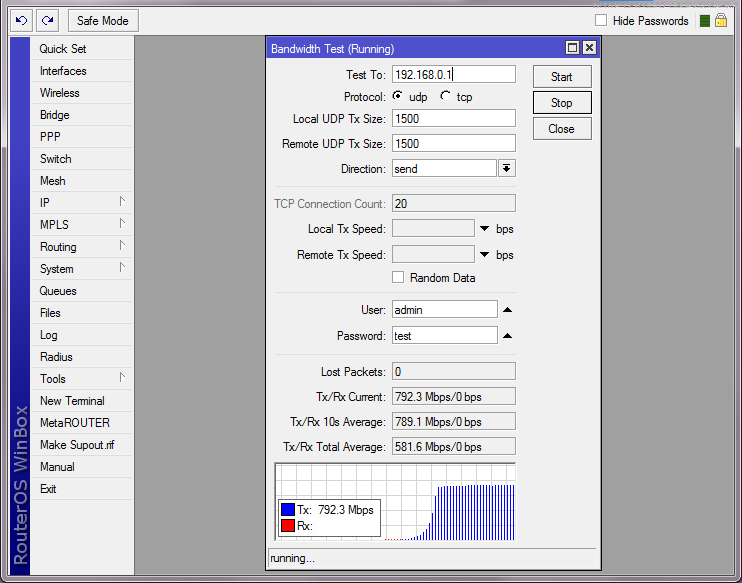Expand the System submenu arrow
This screenshot has height=583, width=742.
pos(122,267)
